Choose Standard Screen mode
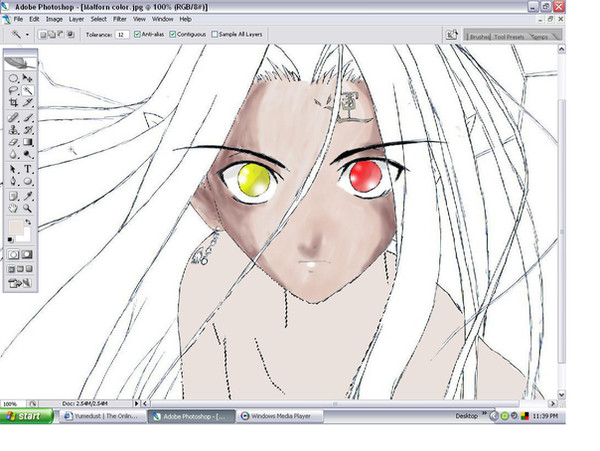 click(x=11, y=269)
